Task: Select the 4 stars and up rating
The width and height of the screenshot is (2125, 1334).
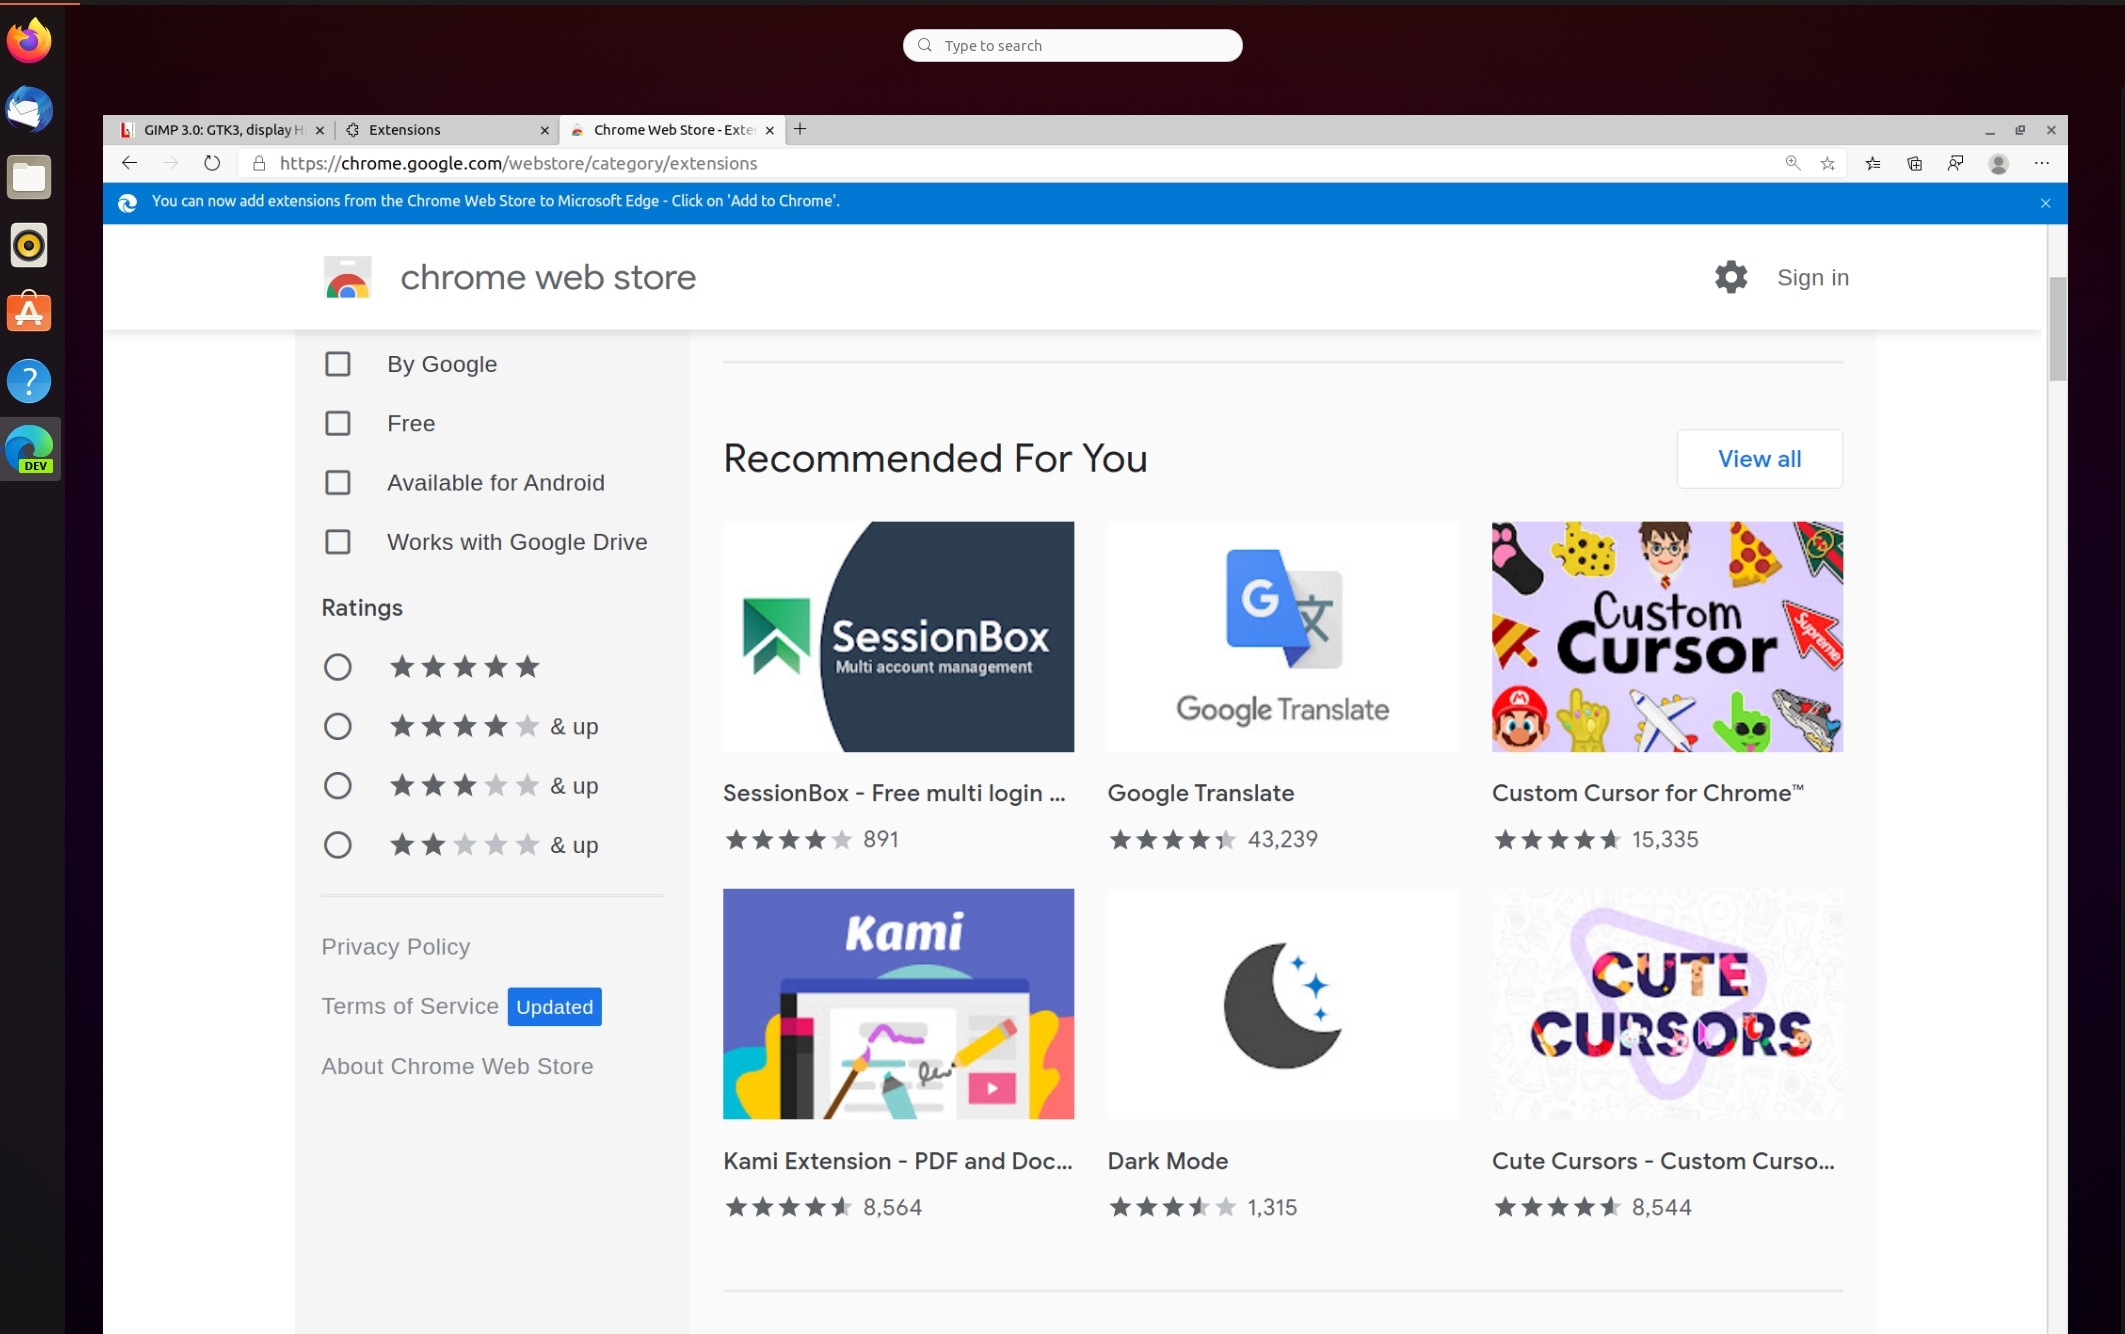Action: [x=337, y=726]
